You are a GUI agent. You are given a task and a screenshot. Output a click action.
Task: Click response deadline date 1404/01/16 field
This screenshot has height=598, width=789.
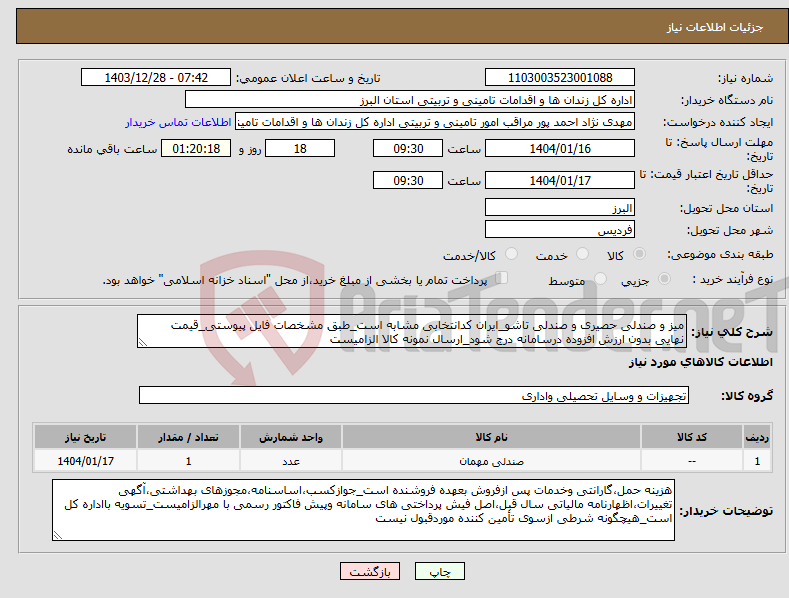pos(560,148)
